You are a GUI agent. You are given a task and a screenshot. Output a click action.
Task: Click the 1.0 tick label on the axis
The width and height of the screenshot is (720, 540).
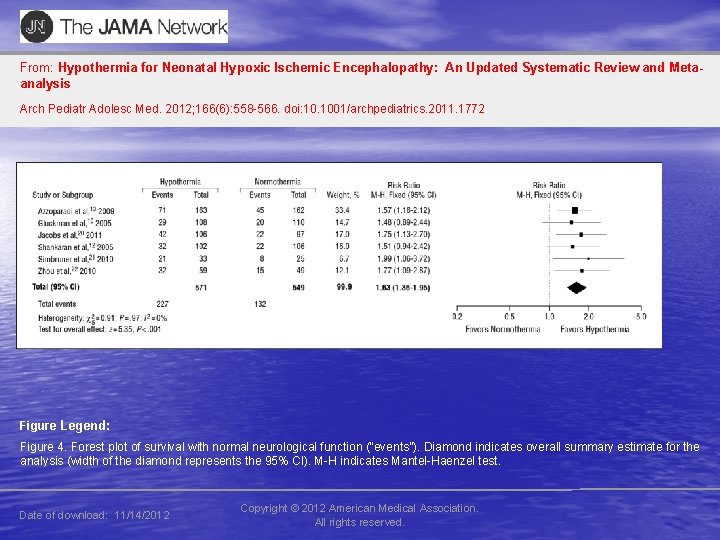(549, 316)
